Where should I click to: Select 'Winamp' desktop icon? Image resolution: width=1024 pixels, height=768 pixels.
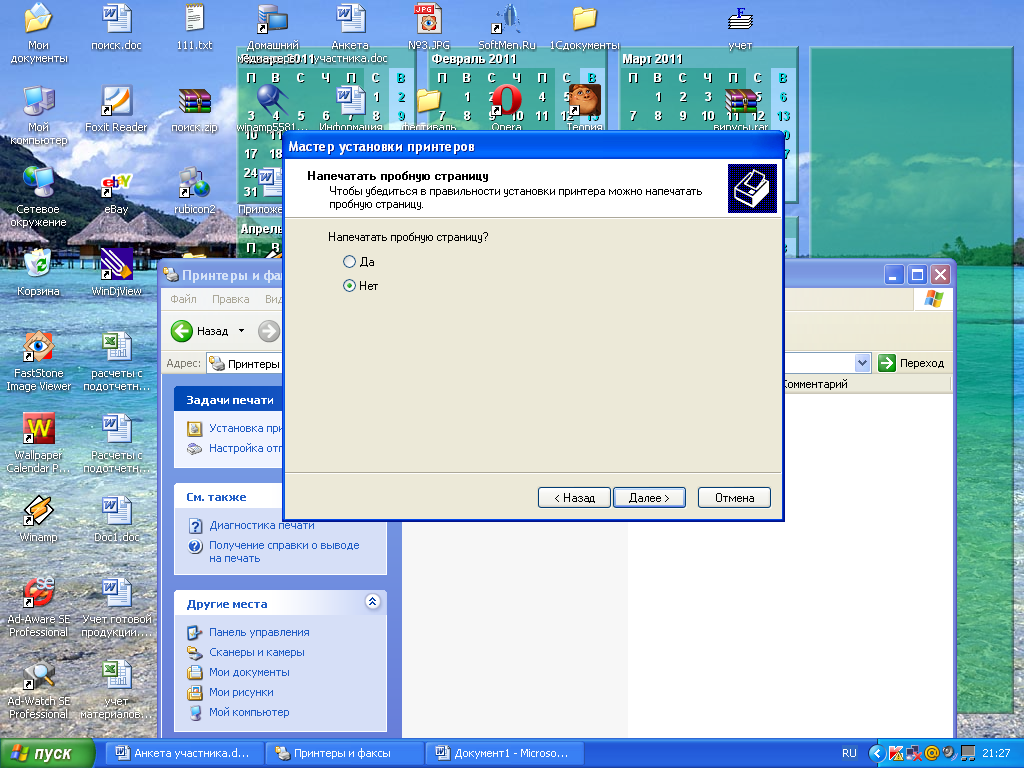[38, 519]
